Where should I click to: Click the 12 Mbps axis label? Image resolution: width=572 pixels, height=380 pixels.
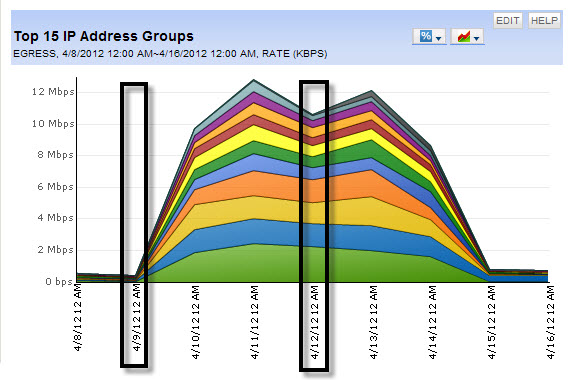tap(53, 92)
